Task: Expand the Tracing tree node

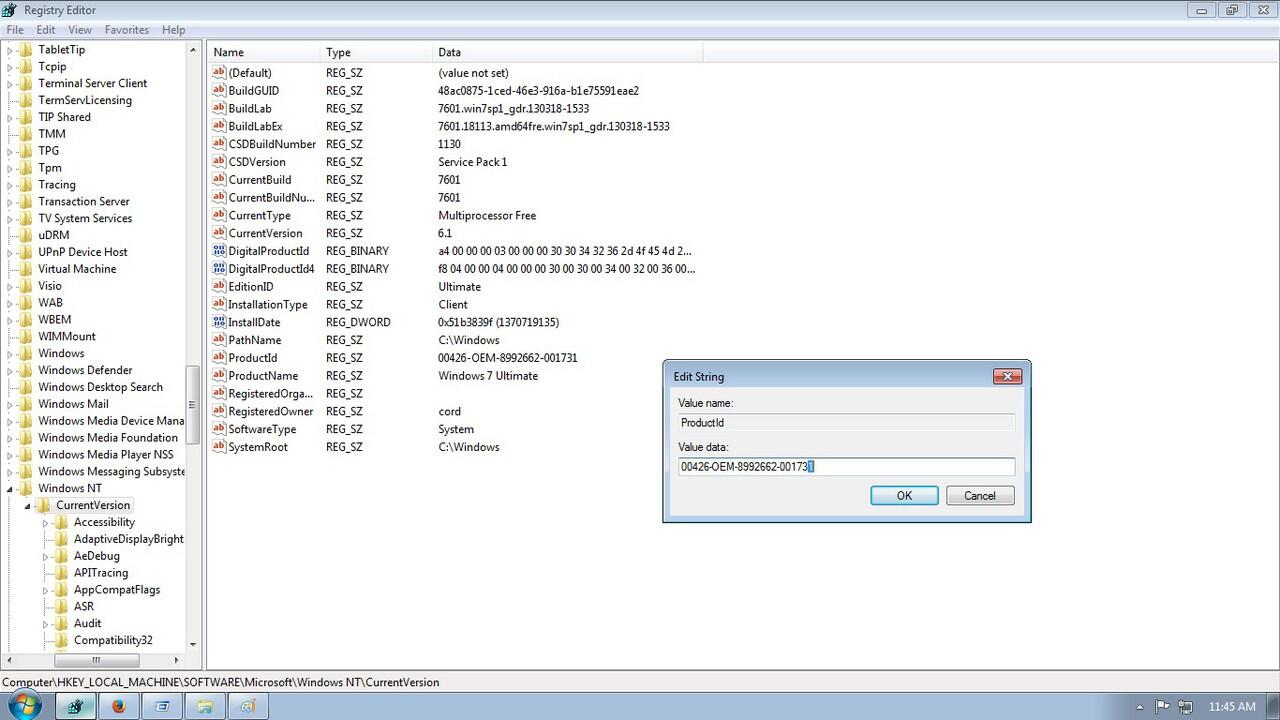Action: (10, 185)
